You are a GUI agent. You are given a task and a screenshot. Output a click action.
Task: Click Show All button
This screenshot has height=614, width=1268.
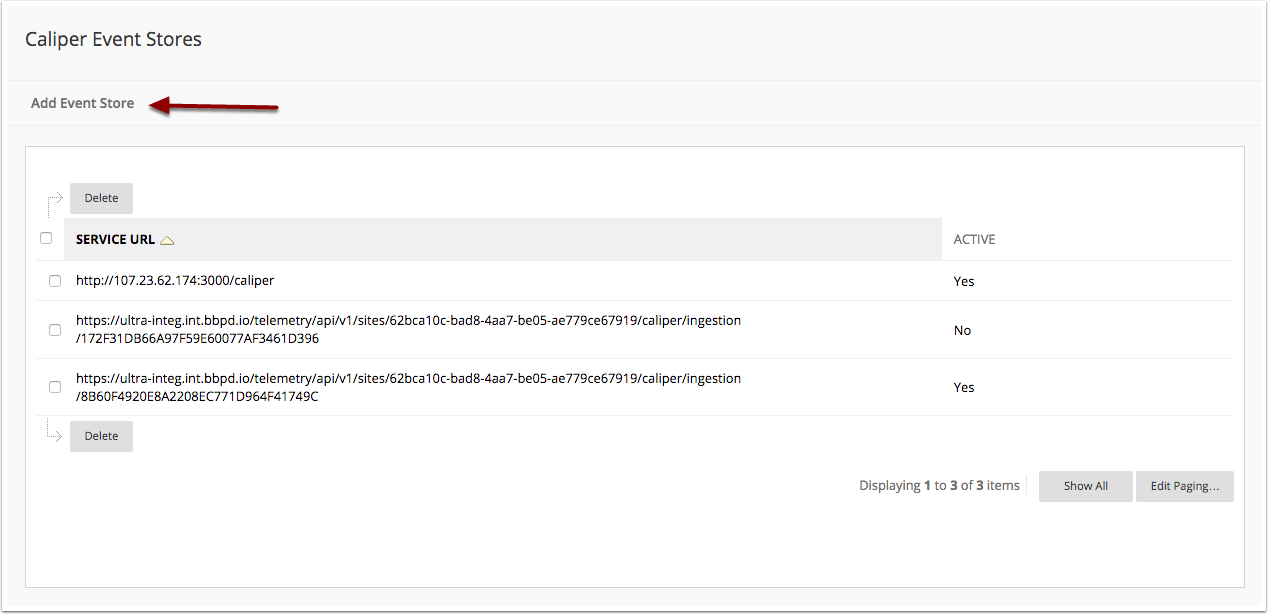tap(1086, 486)
